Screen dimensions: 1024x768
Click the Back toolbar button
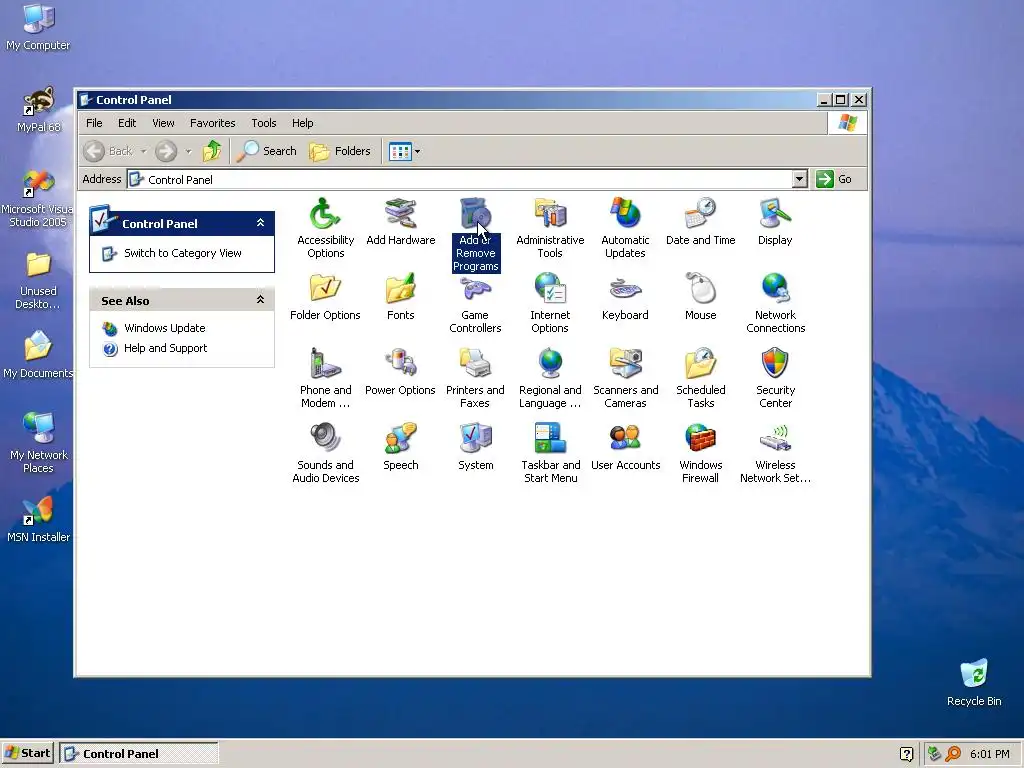click(109, 152)
